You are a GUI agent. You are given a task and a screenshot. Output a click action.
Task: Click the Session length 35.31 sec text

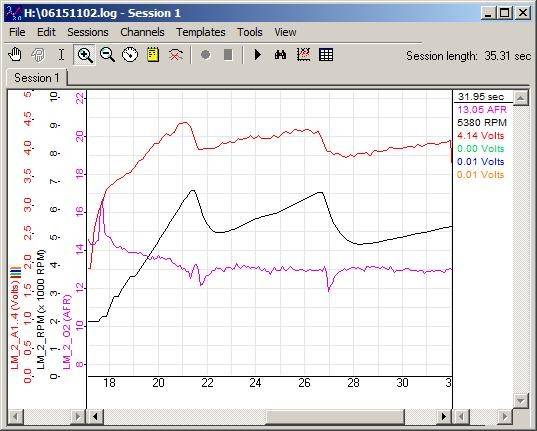(469, 56)
